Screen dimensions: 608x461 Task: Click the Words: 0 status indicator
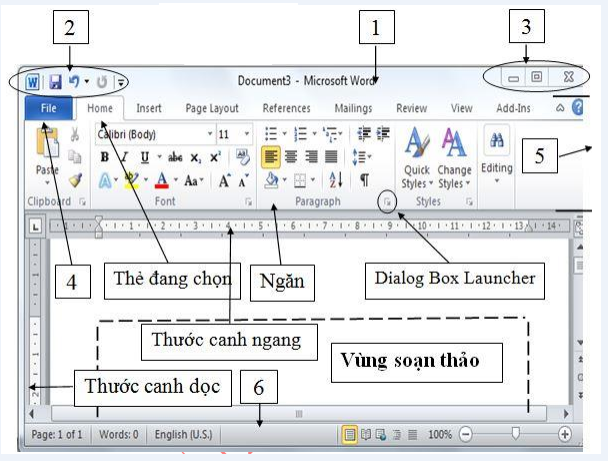pos(119,435)
